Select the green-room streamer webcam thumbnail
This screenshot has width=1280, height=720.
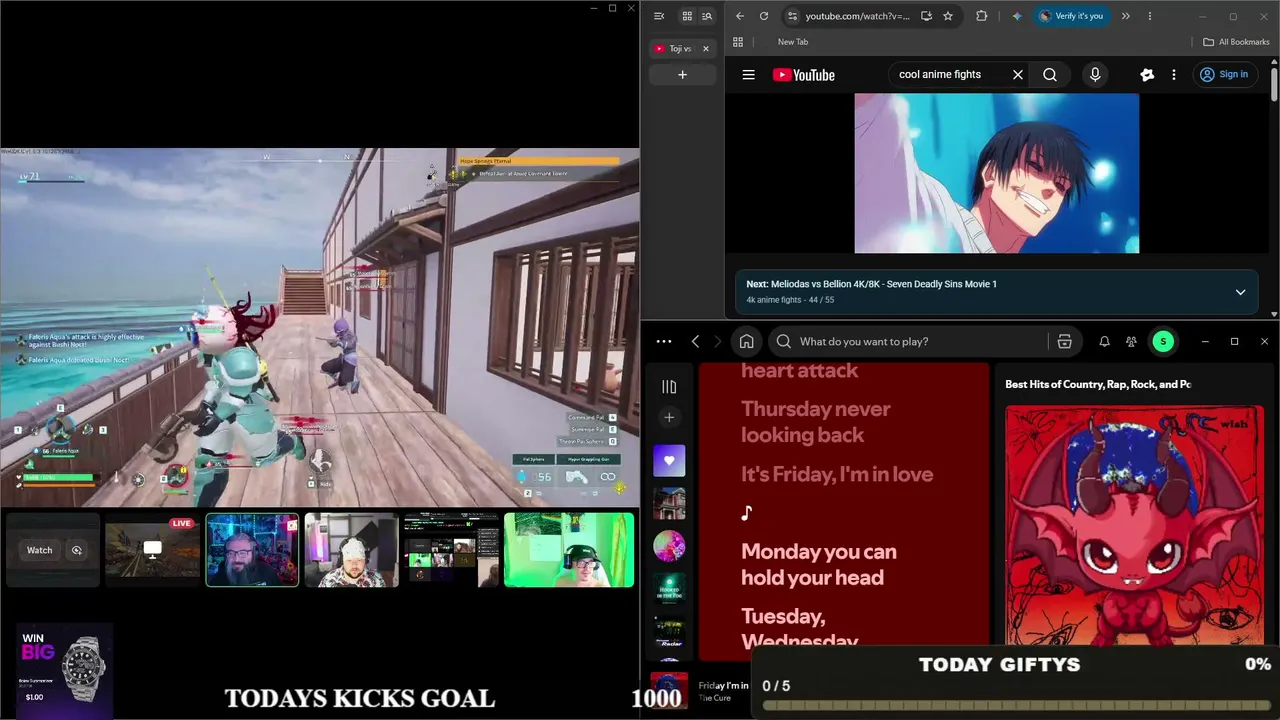coord(569,550)
